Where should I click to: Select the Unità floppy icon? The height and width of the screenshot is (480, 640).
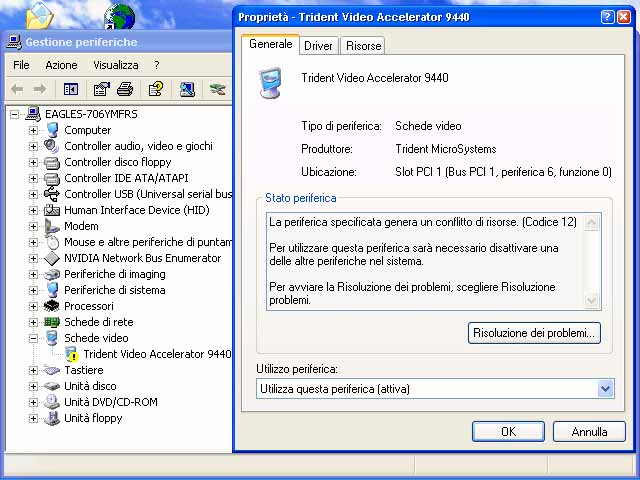tap(52, 418)
